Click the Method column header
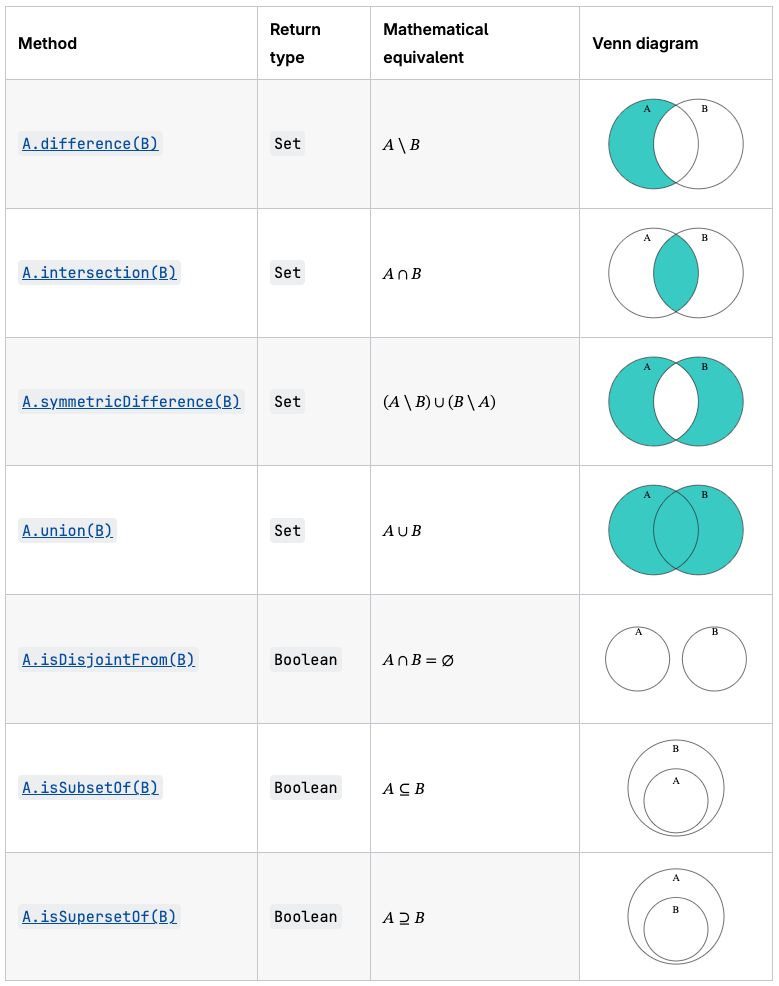 click(48, 44)
